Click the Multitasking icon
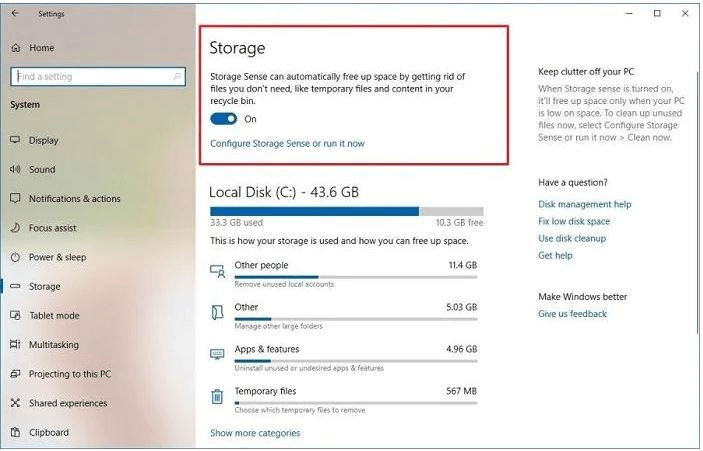703x451 pixels. coord(15,344)
